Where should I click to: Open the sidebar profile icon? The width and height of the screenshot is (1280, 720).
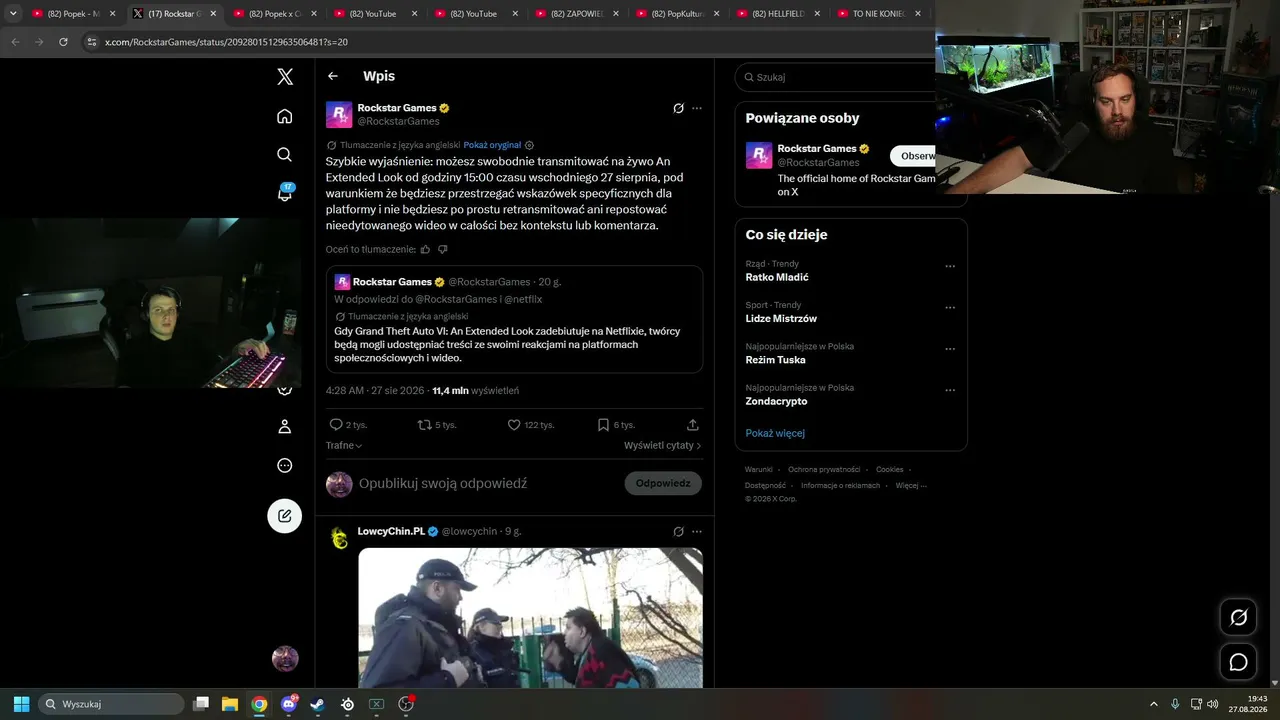[285, 427]
